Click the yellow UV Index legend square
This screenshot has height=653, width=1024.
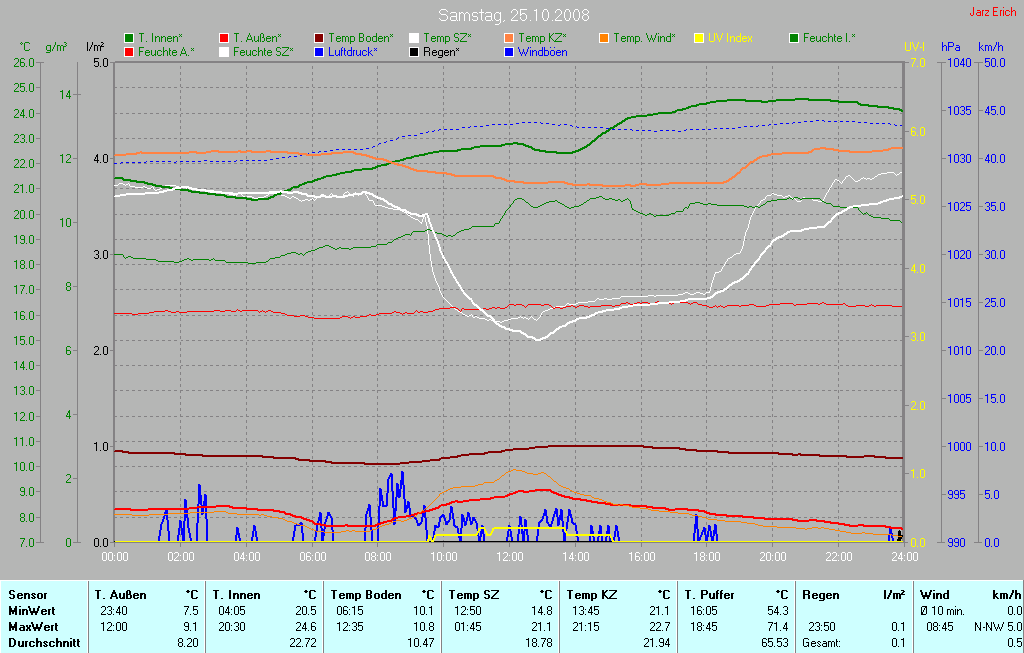pyautogui.click(x=699, y=38)
